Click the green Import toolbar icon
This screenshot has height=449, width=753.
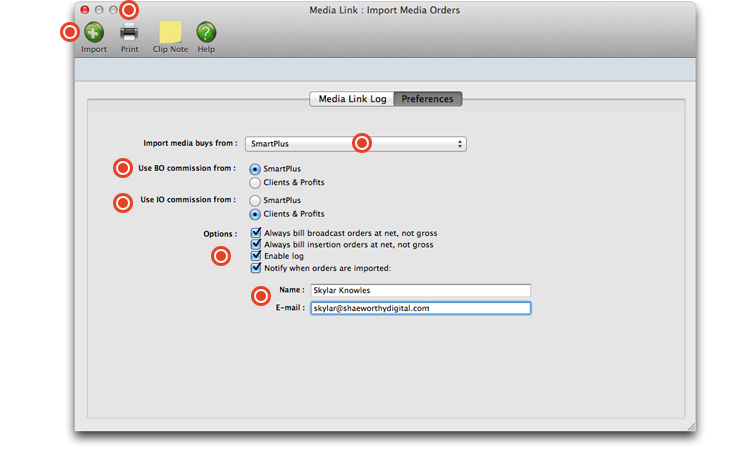pyautogui.click(x=94, y=32)
